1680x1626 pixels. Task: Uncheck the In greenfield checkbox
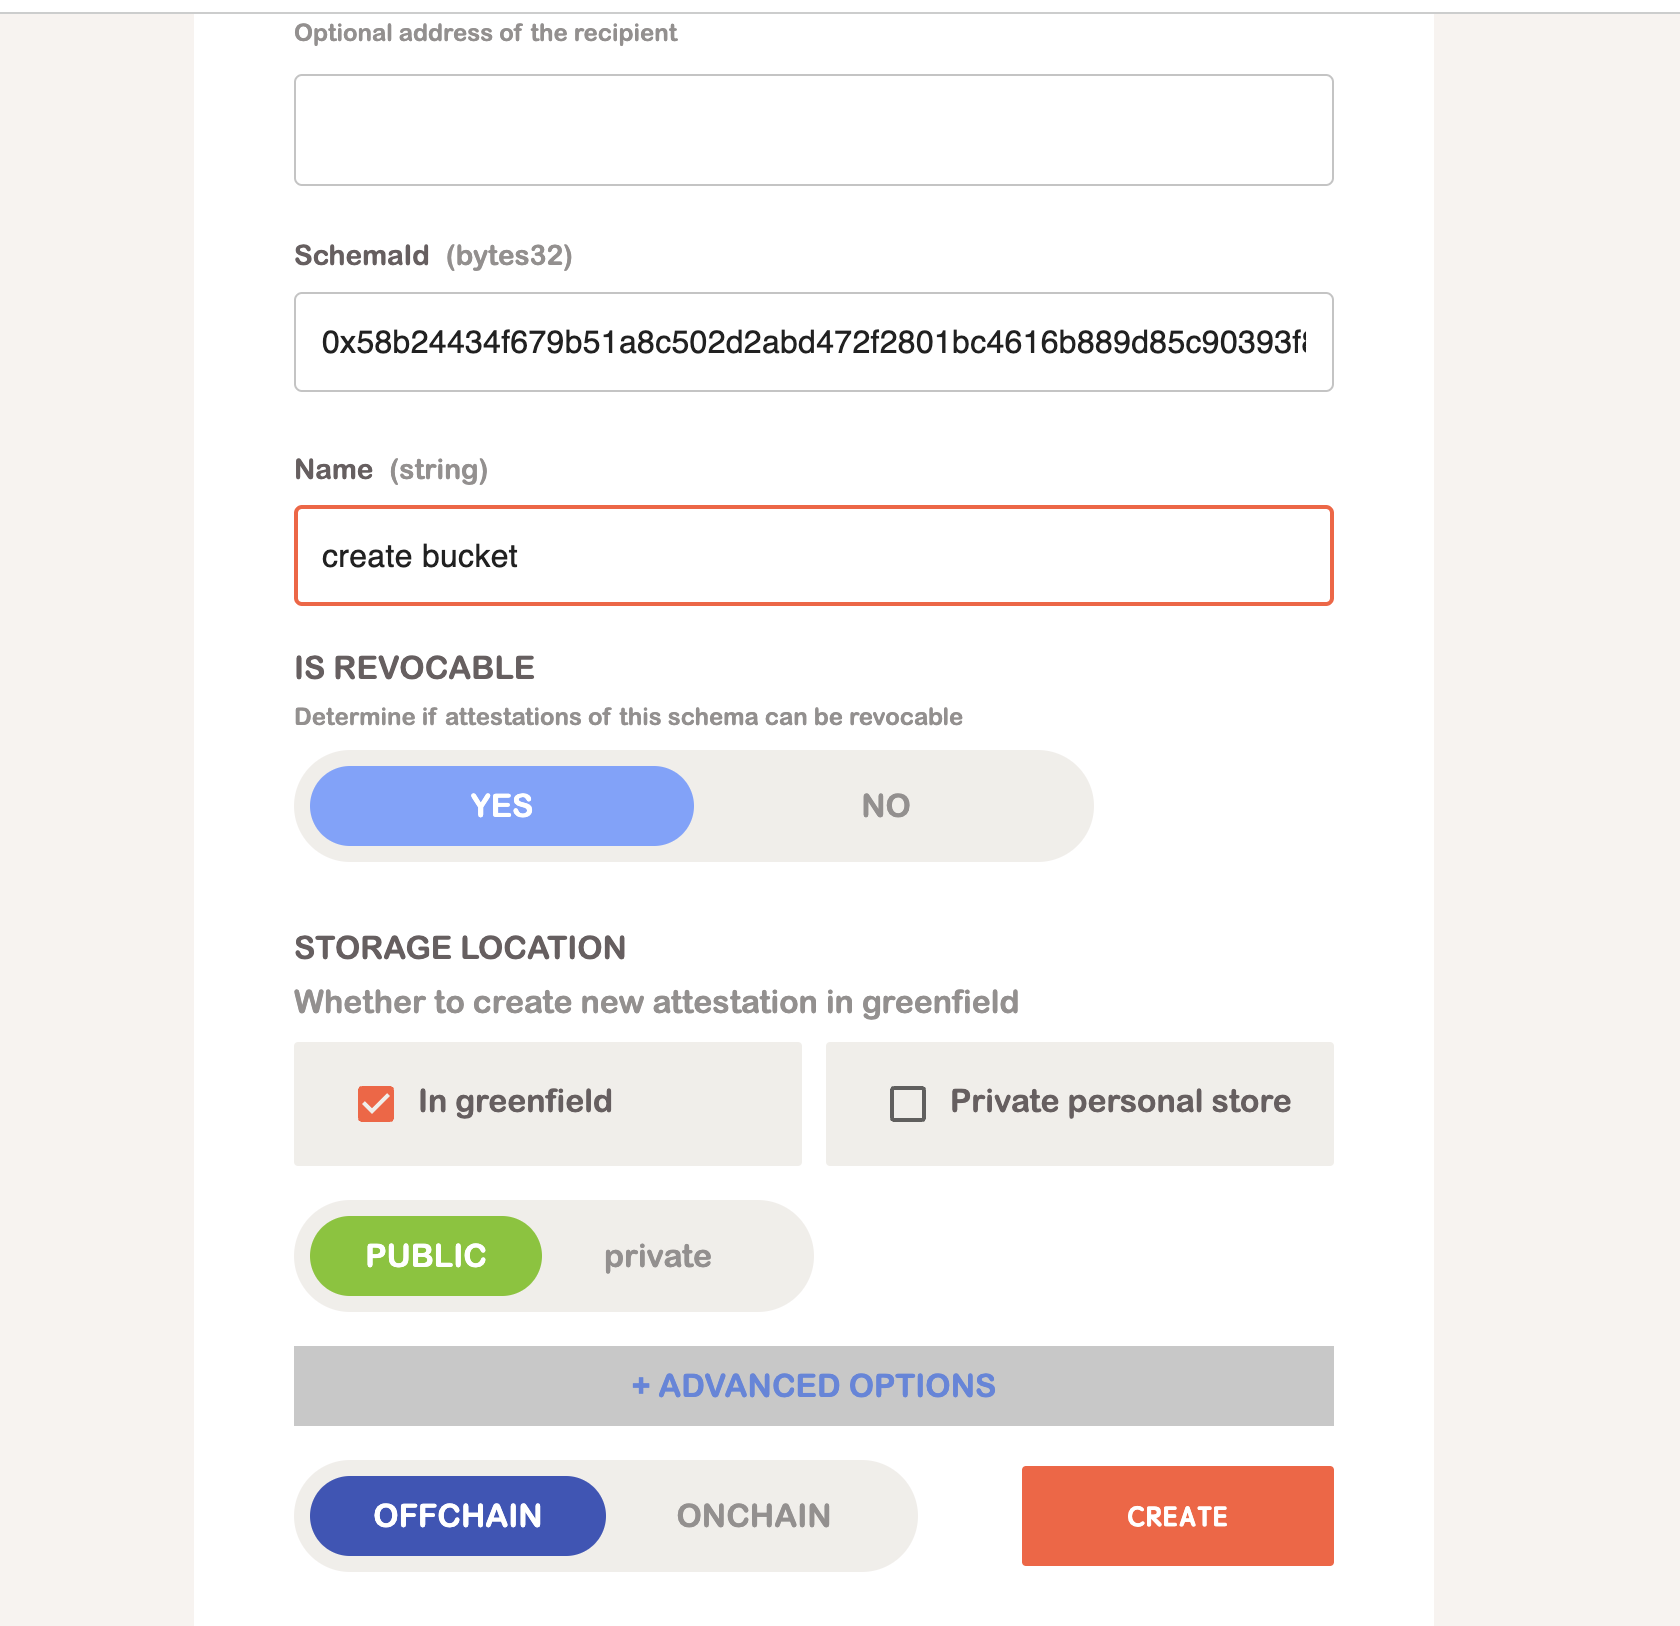coord(376,1104)
